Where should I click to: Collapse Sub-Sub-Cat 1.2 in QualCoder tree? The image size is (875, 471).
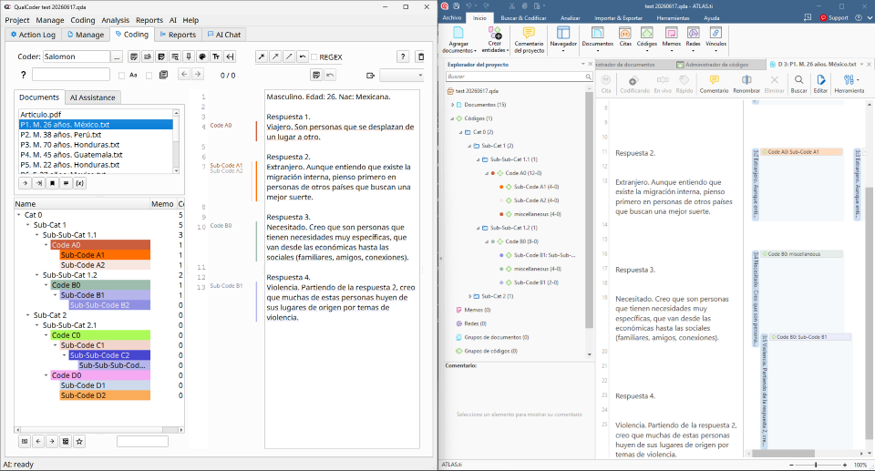point(37,275)
